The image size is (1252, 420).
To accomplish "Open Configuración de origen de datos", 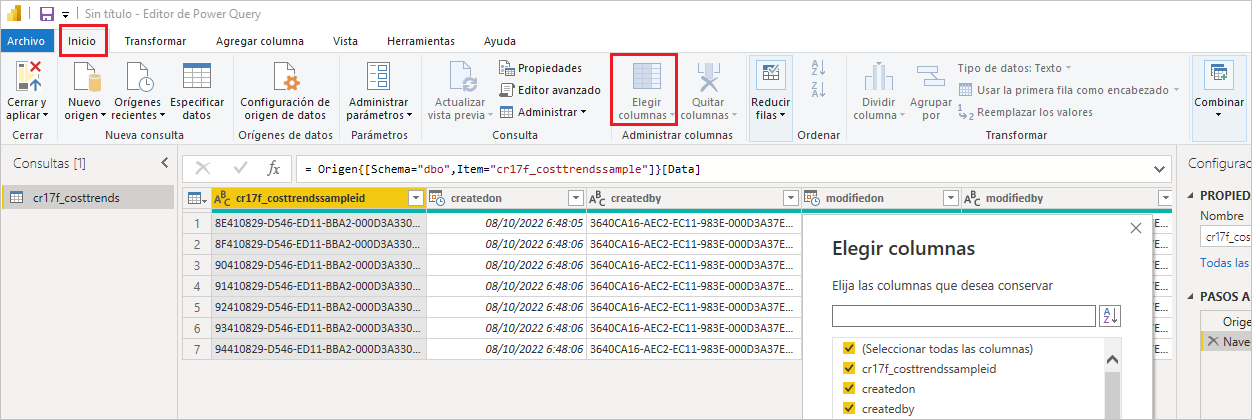I will coord(285,91).
